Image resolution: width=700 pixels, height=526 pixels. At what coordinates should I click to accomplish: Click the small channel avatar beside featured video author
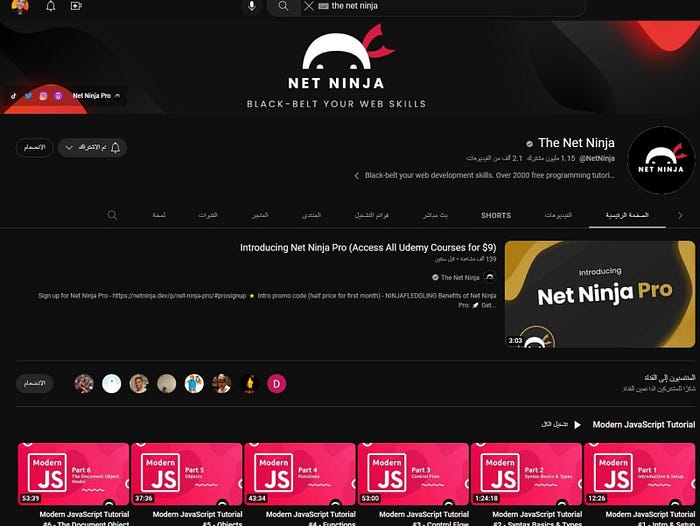[490, 277]
